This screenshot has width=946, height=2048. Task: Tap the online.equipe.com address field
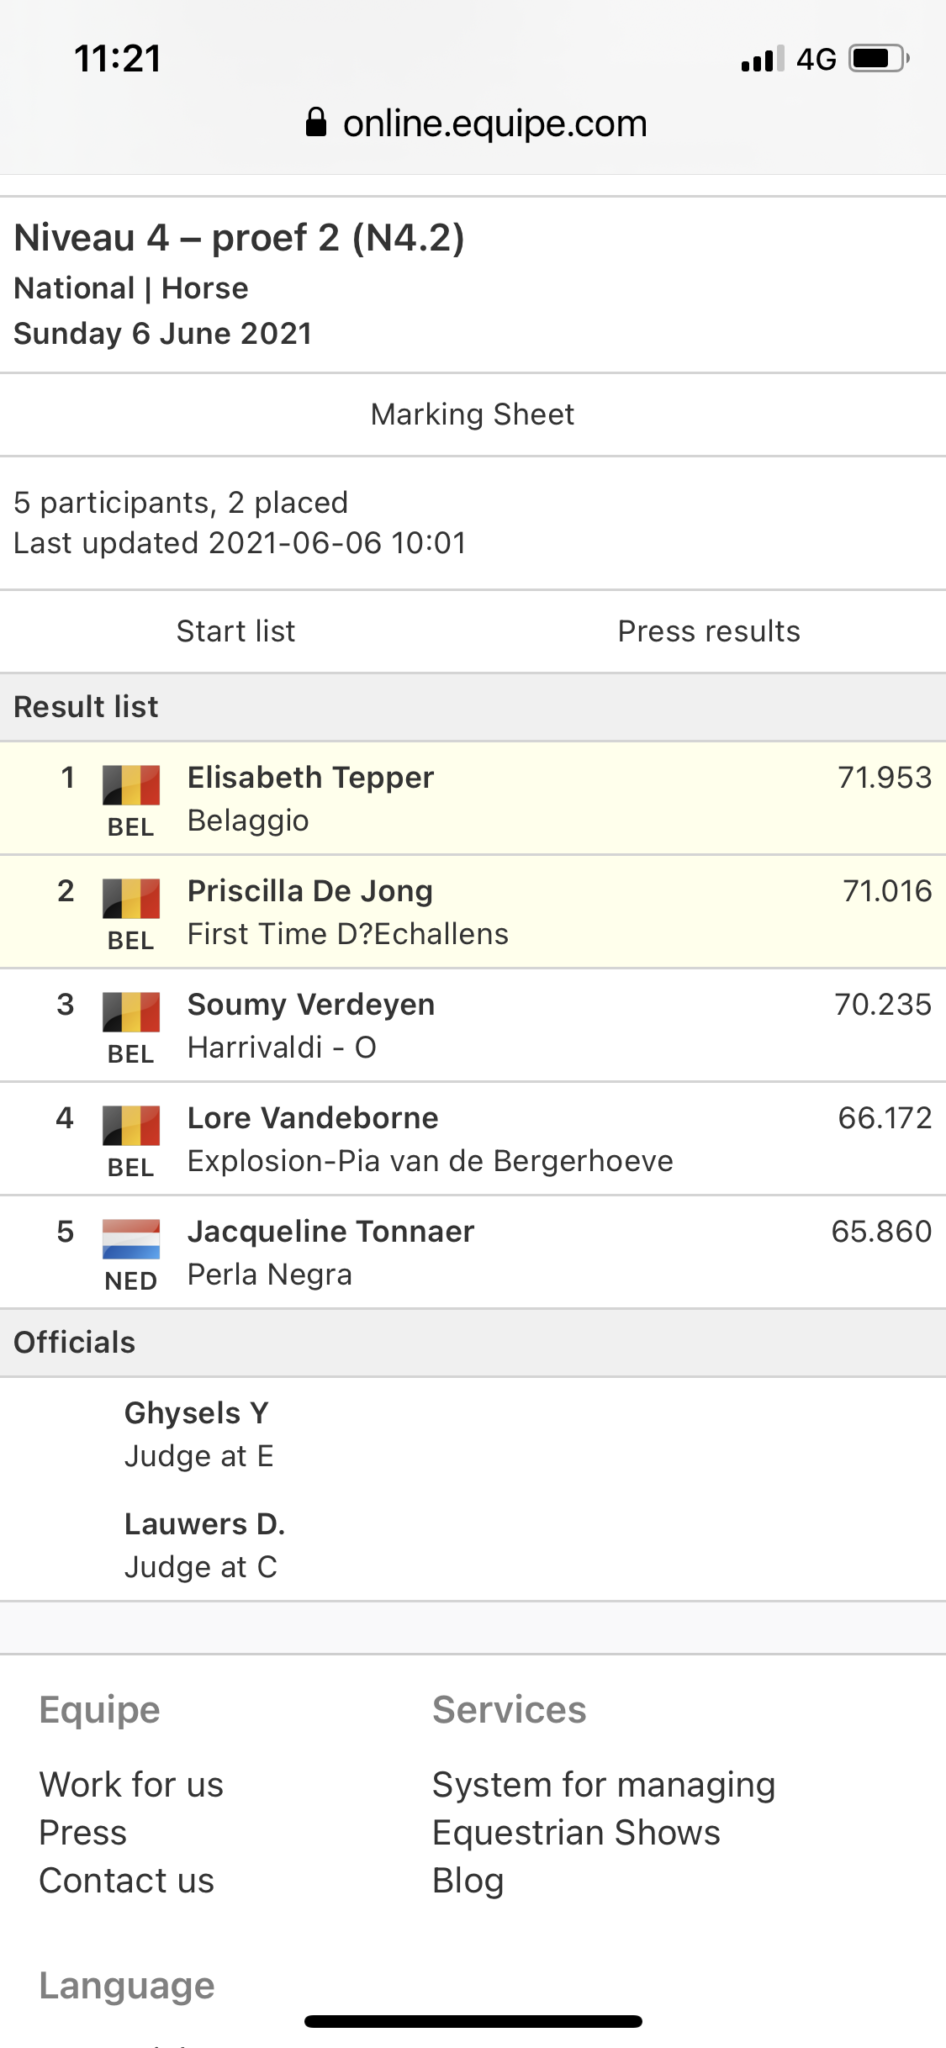pyautogui.click(x=494, y=123)
